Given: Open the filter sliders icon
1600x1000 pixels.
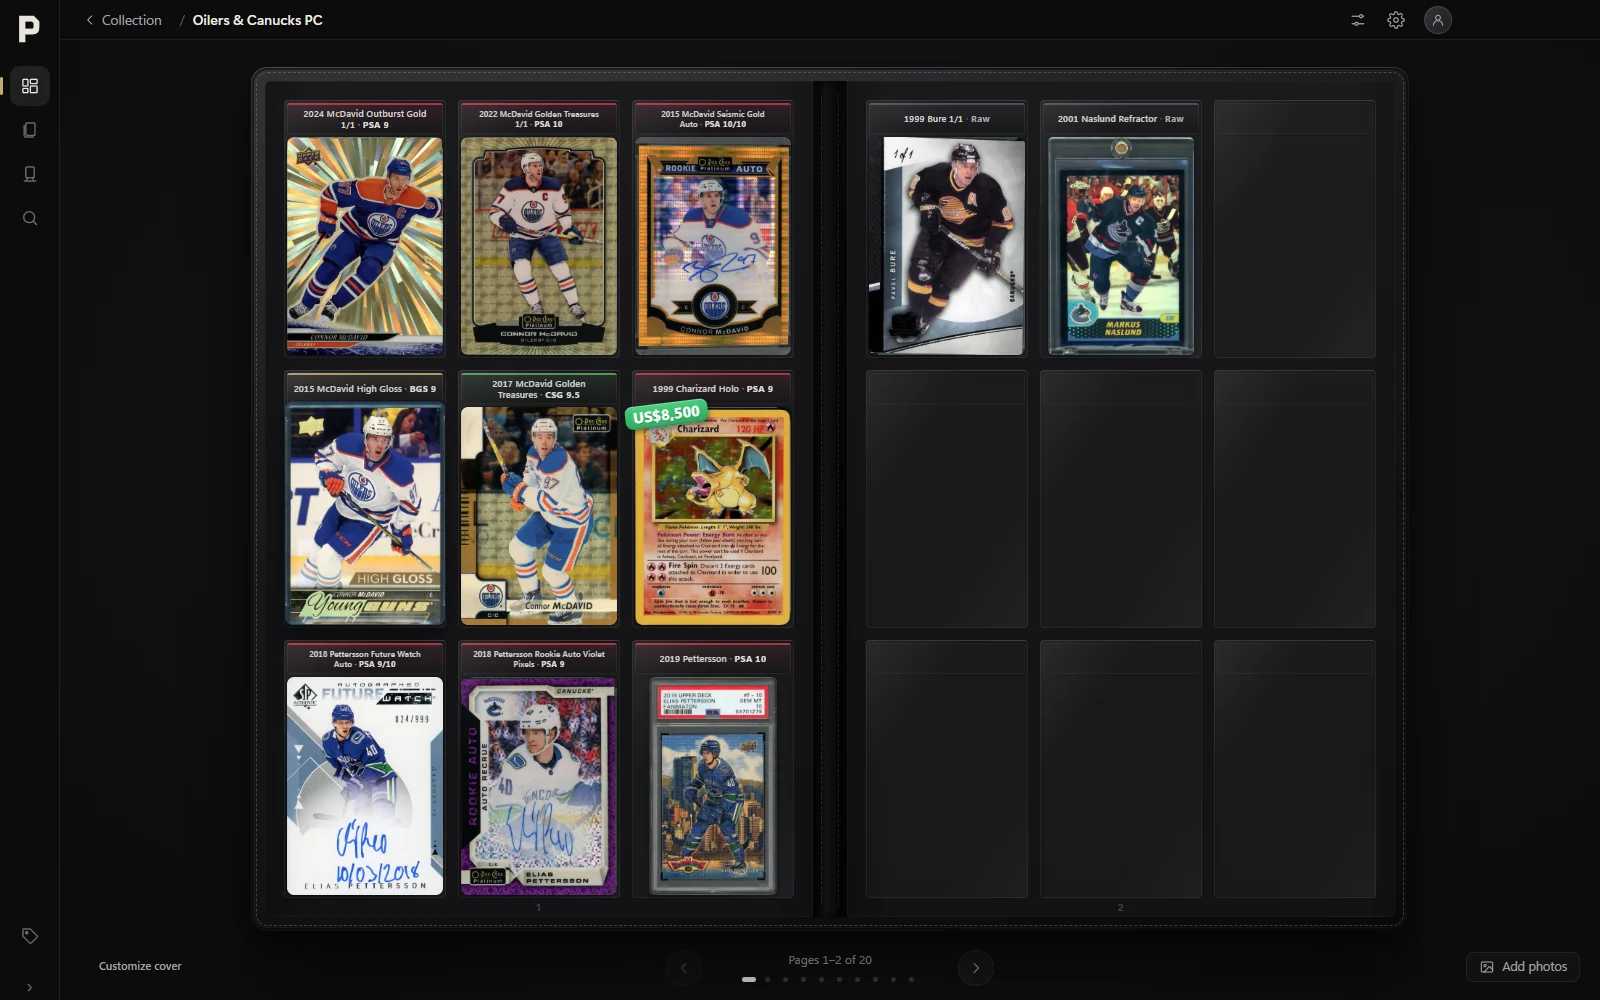Looking at the screenshot, I should [1358, 20].
